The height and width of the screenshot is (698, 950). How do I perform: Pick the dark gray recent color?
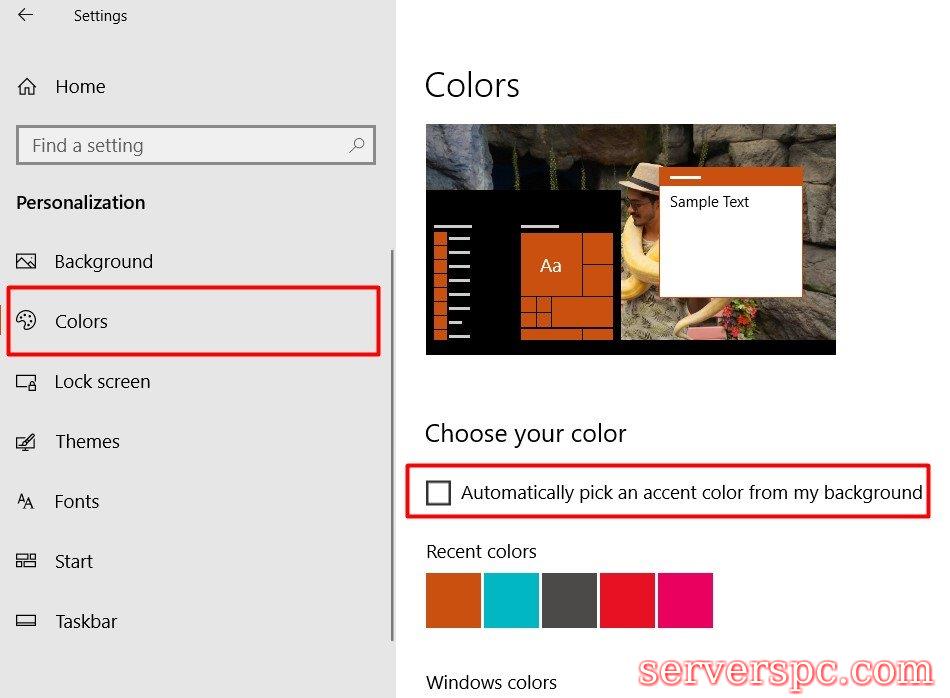point(569,600)
